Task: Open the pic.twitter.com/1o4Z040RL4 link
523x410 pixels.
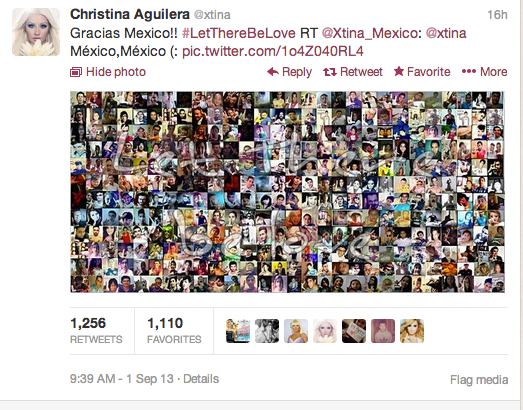Action: (273, 51)
